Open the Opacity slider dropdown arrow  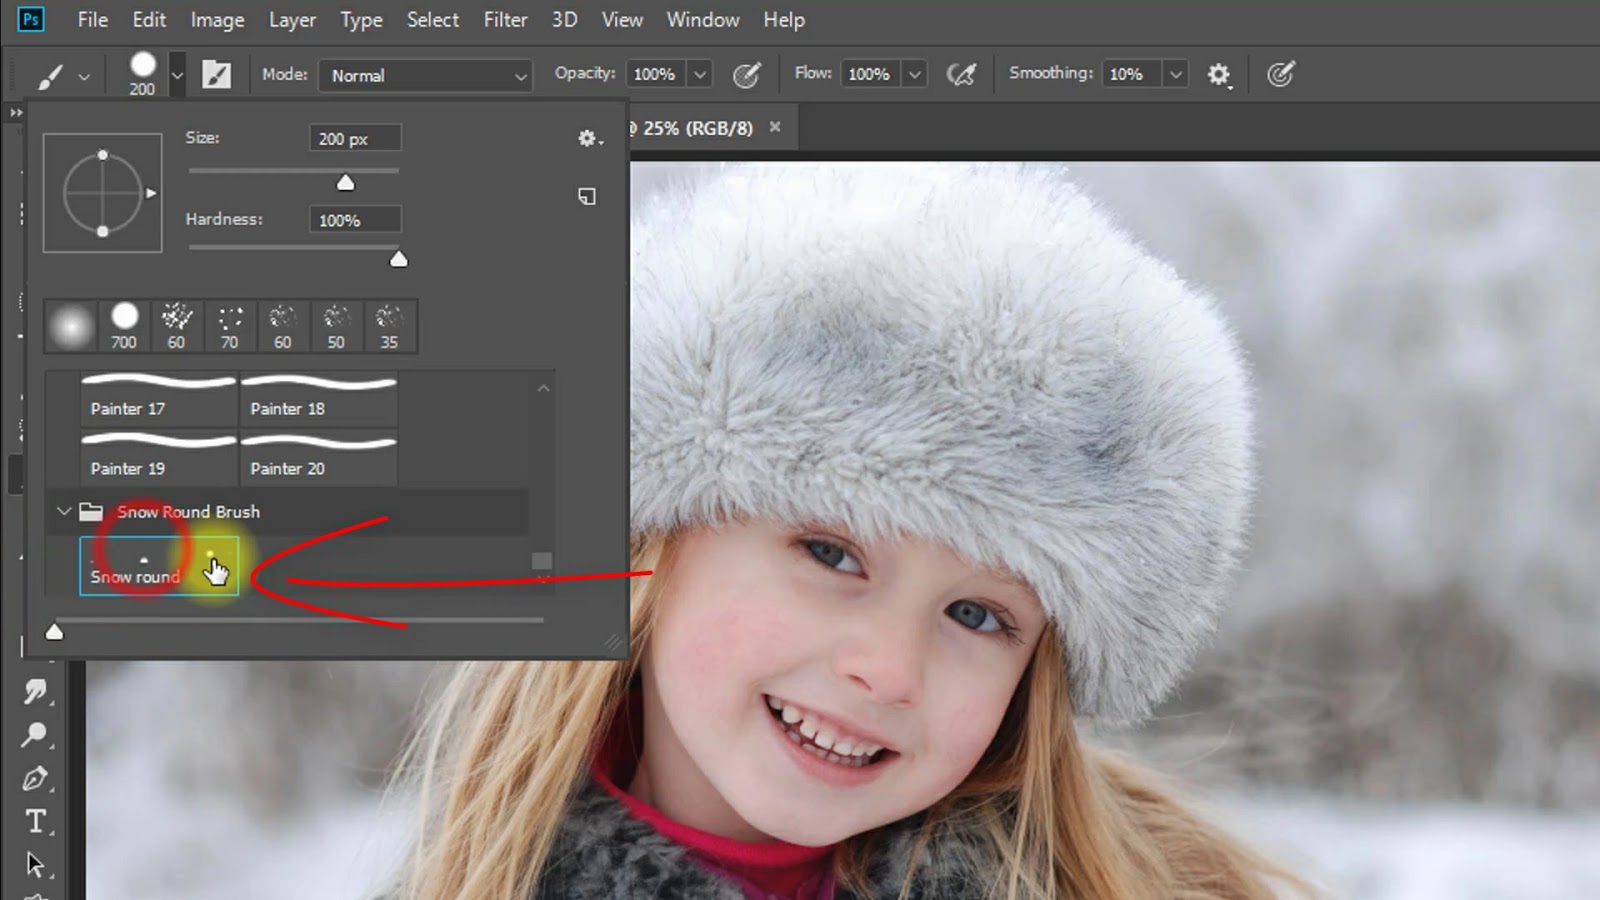pyautogui.click(x=700, y=74)
